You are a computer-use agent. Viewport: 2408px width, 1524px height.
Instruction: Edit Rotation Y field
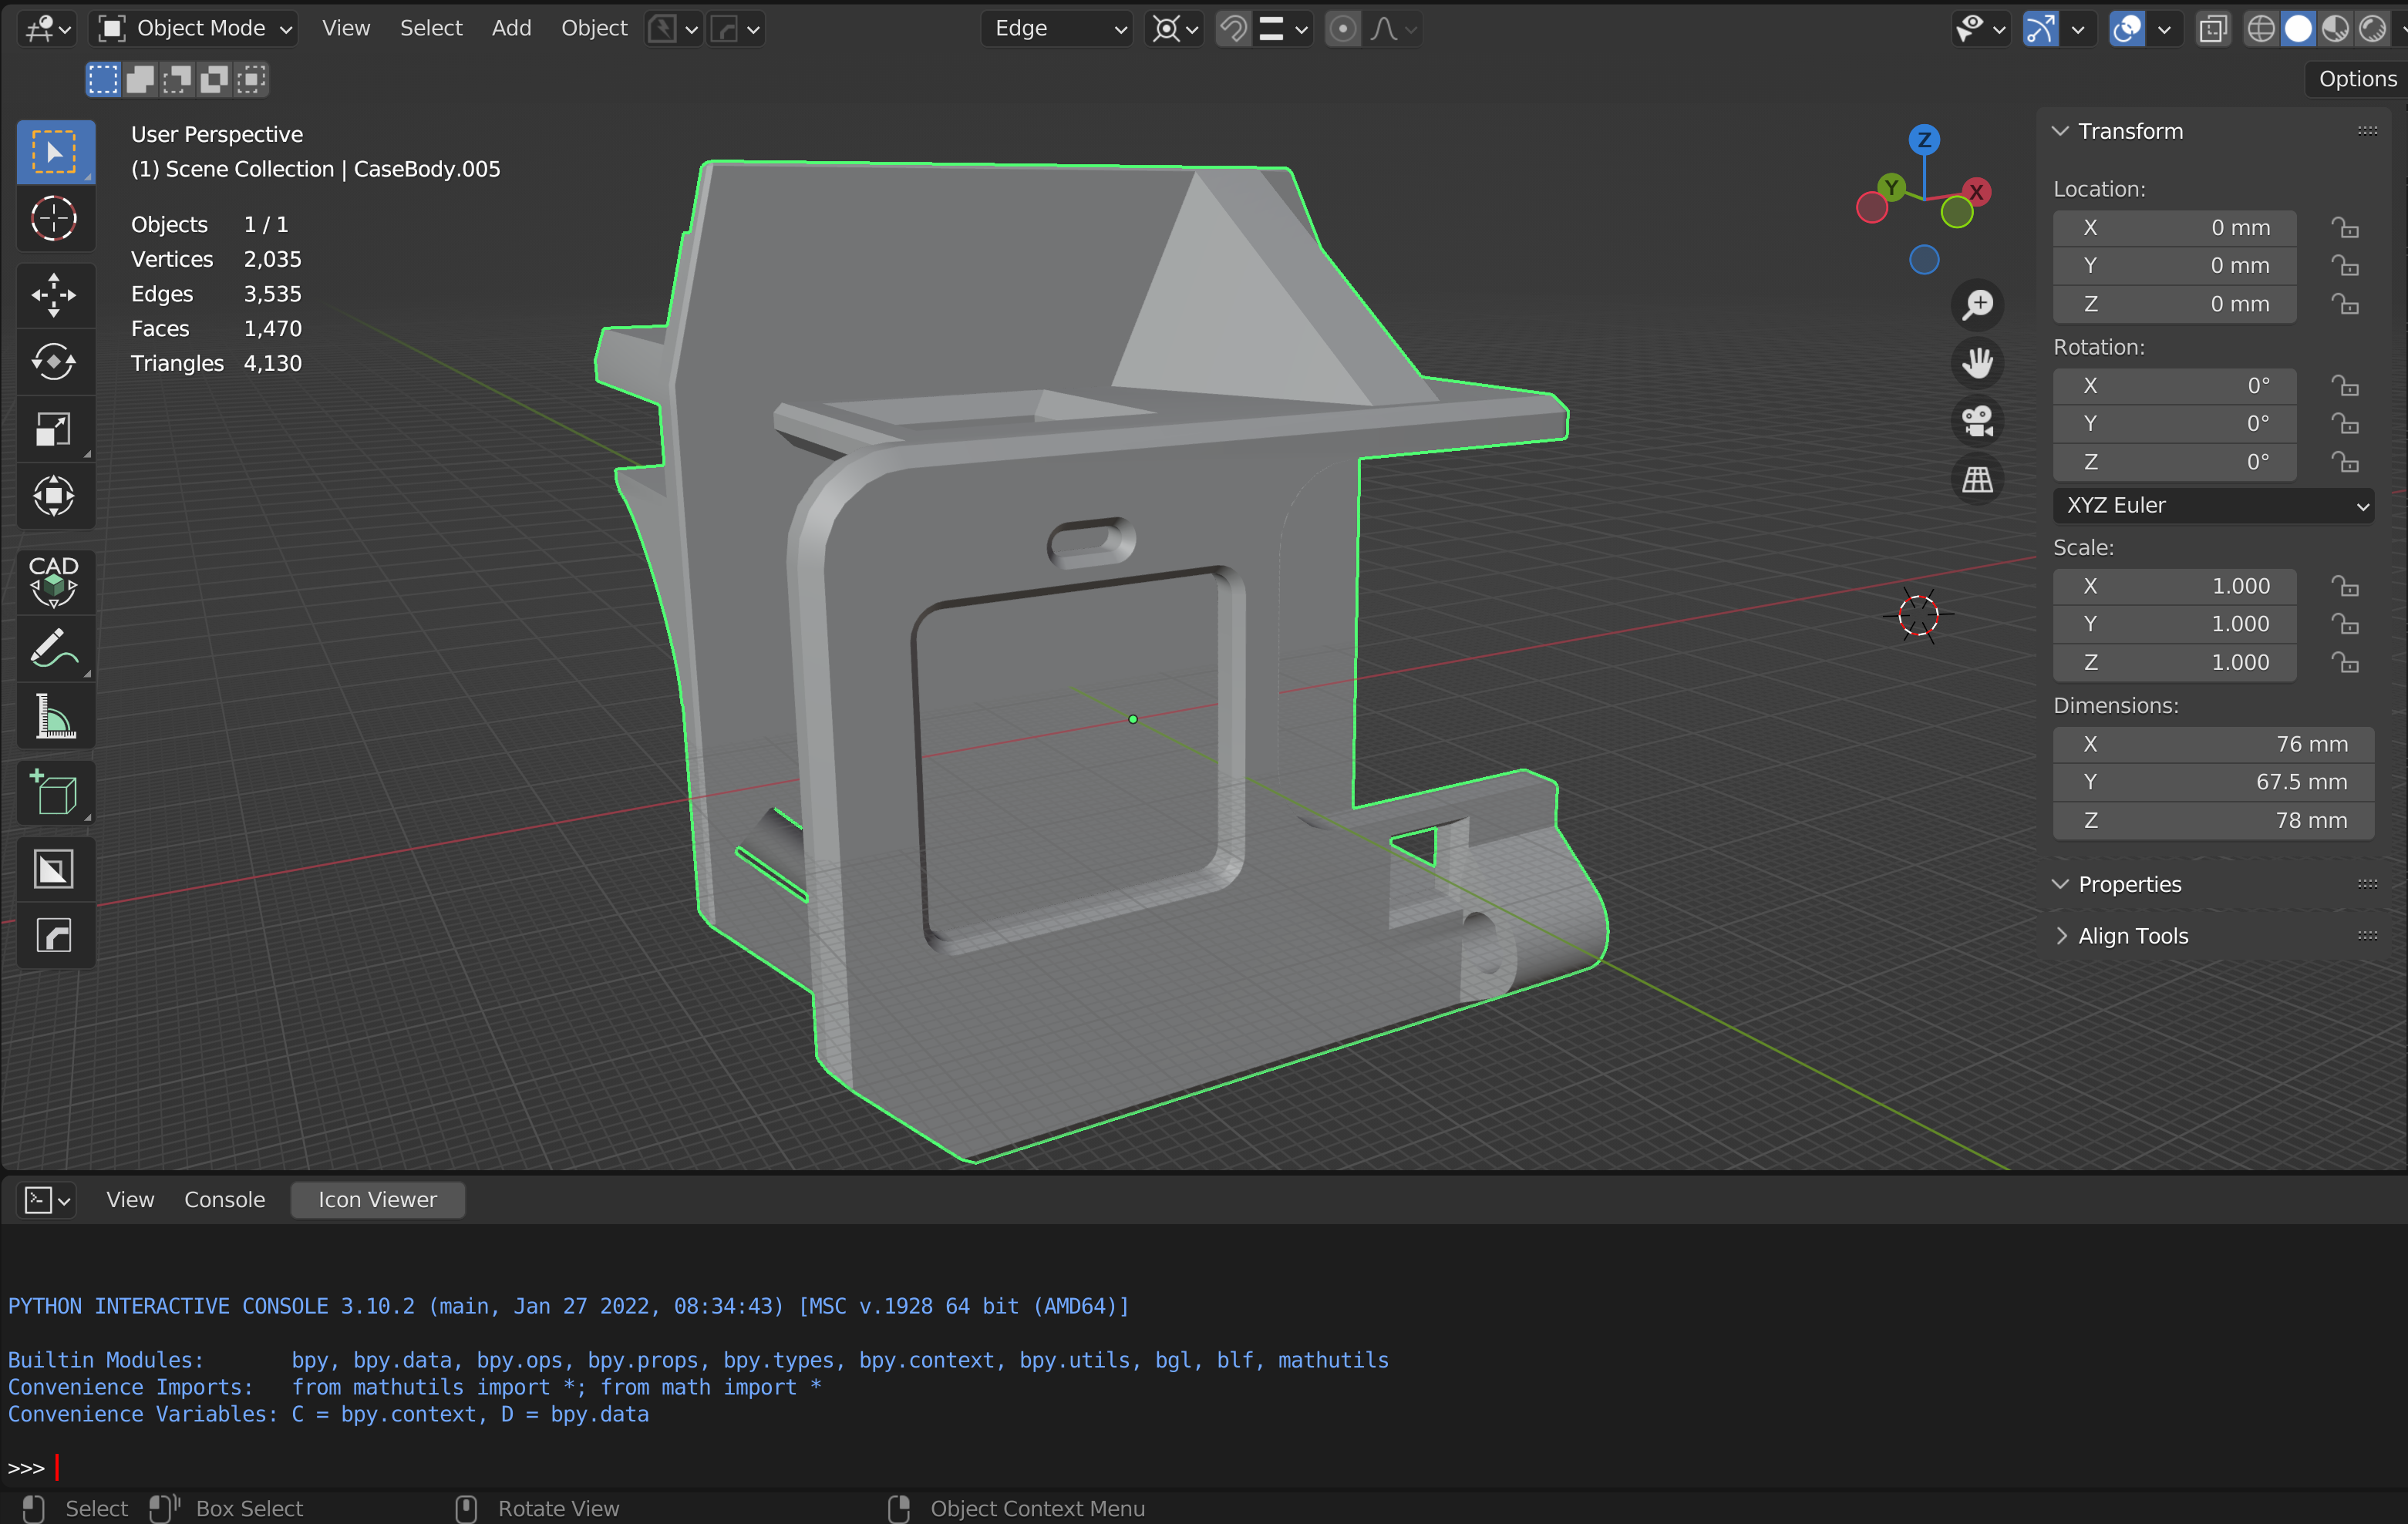[2174, 424]
